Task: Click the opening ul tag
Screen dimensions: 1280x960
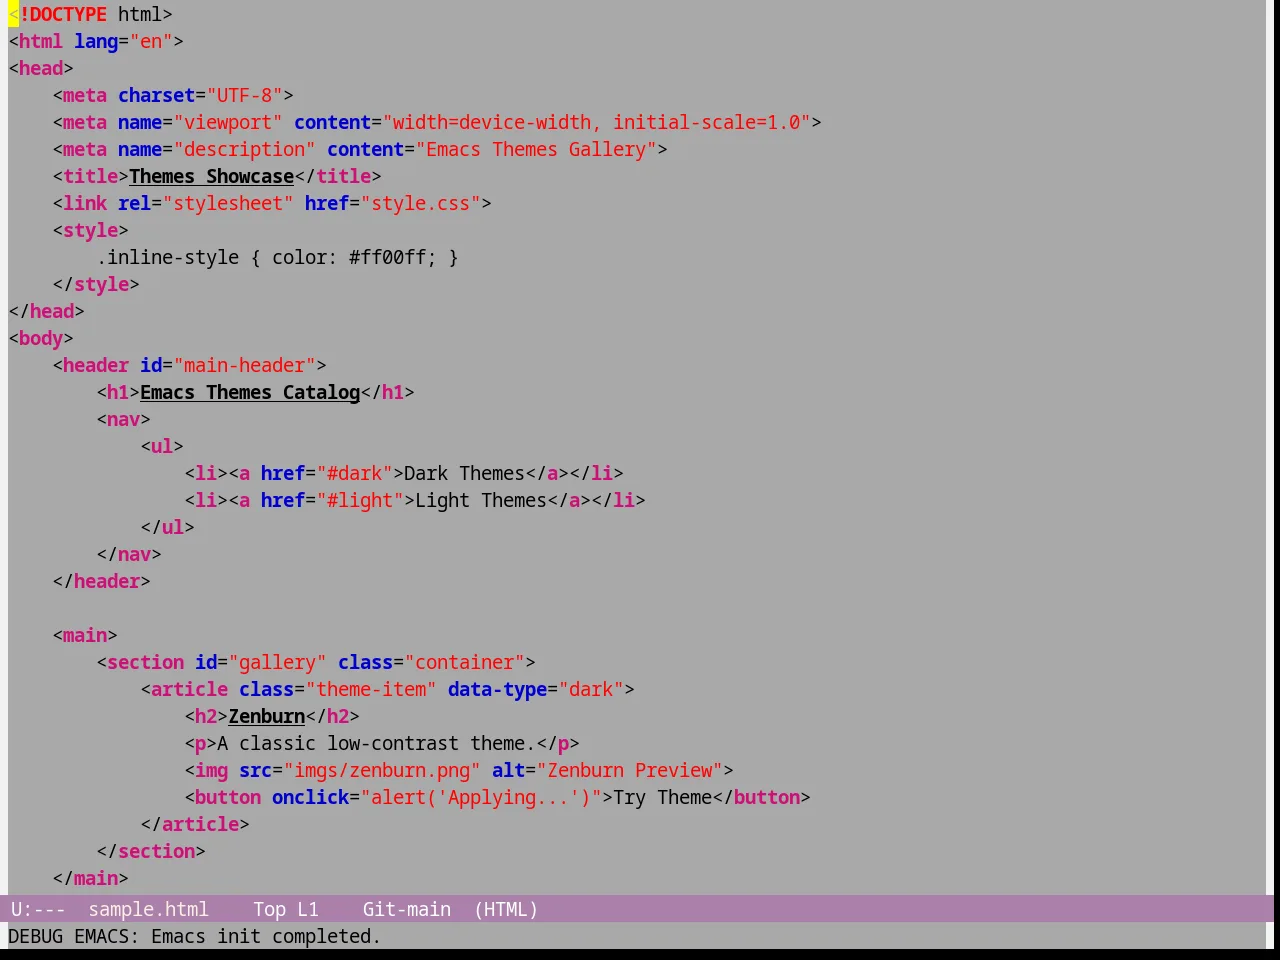Action: point(162,446)
